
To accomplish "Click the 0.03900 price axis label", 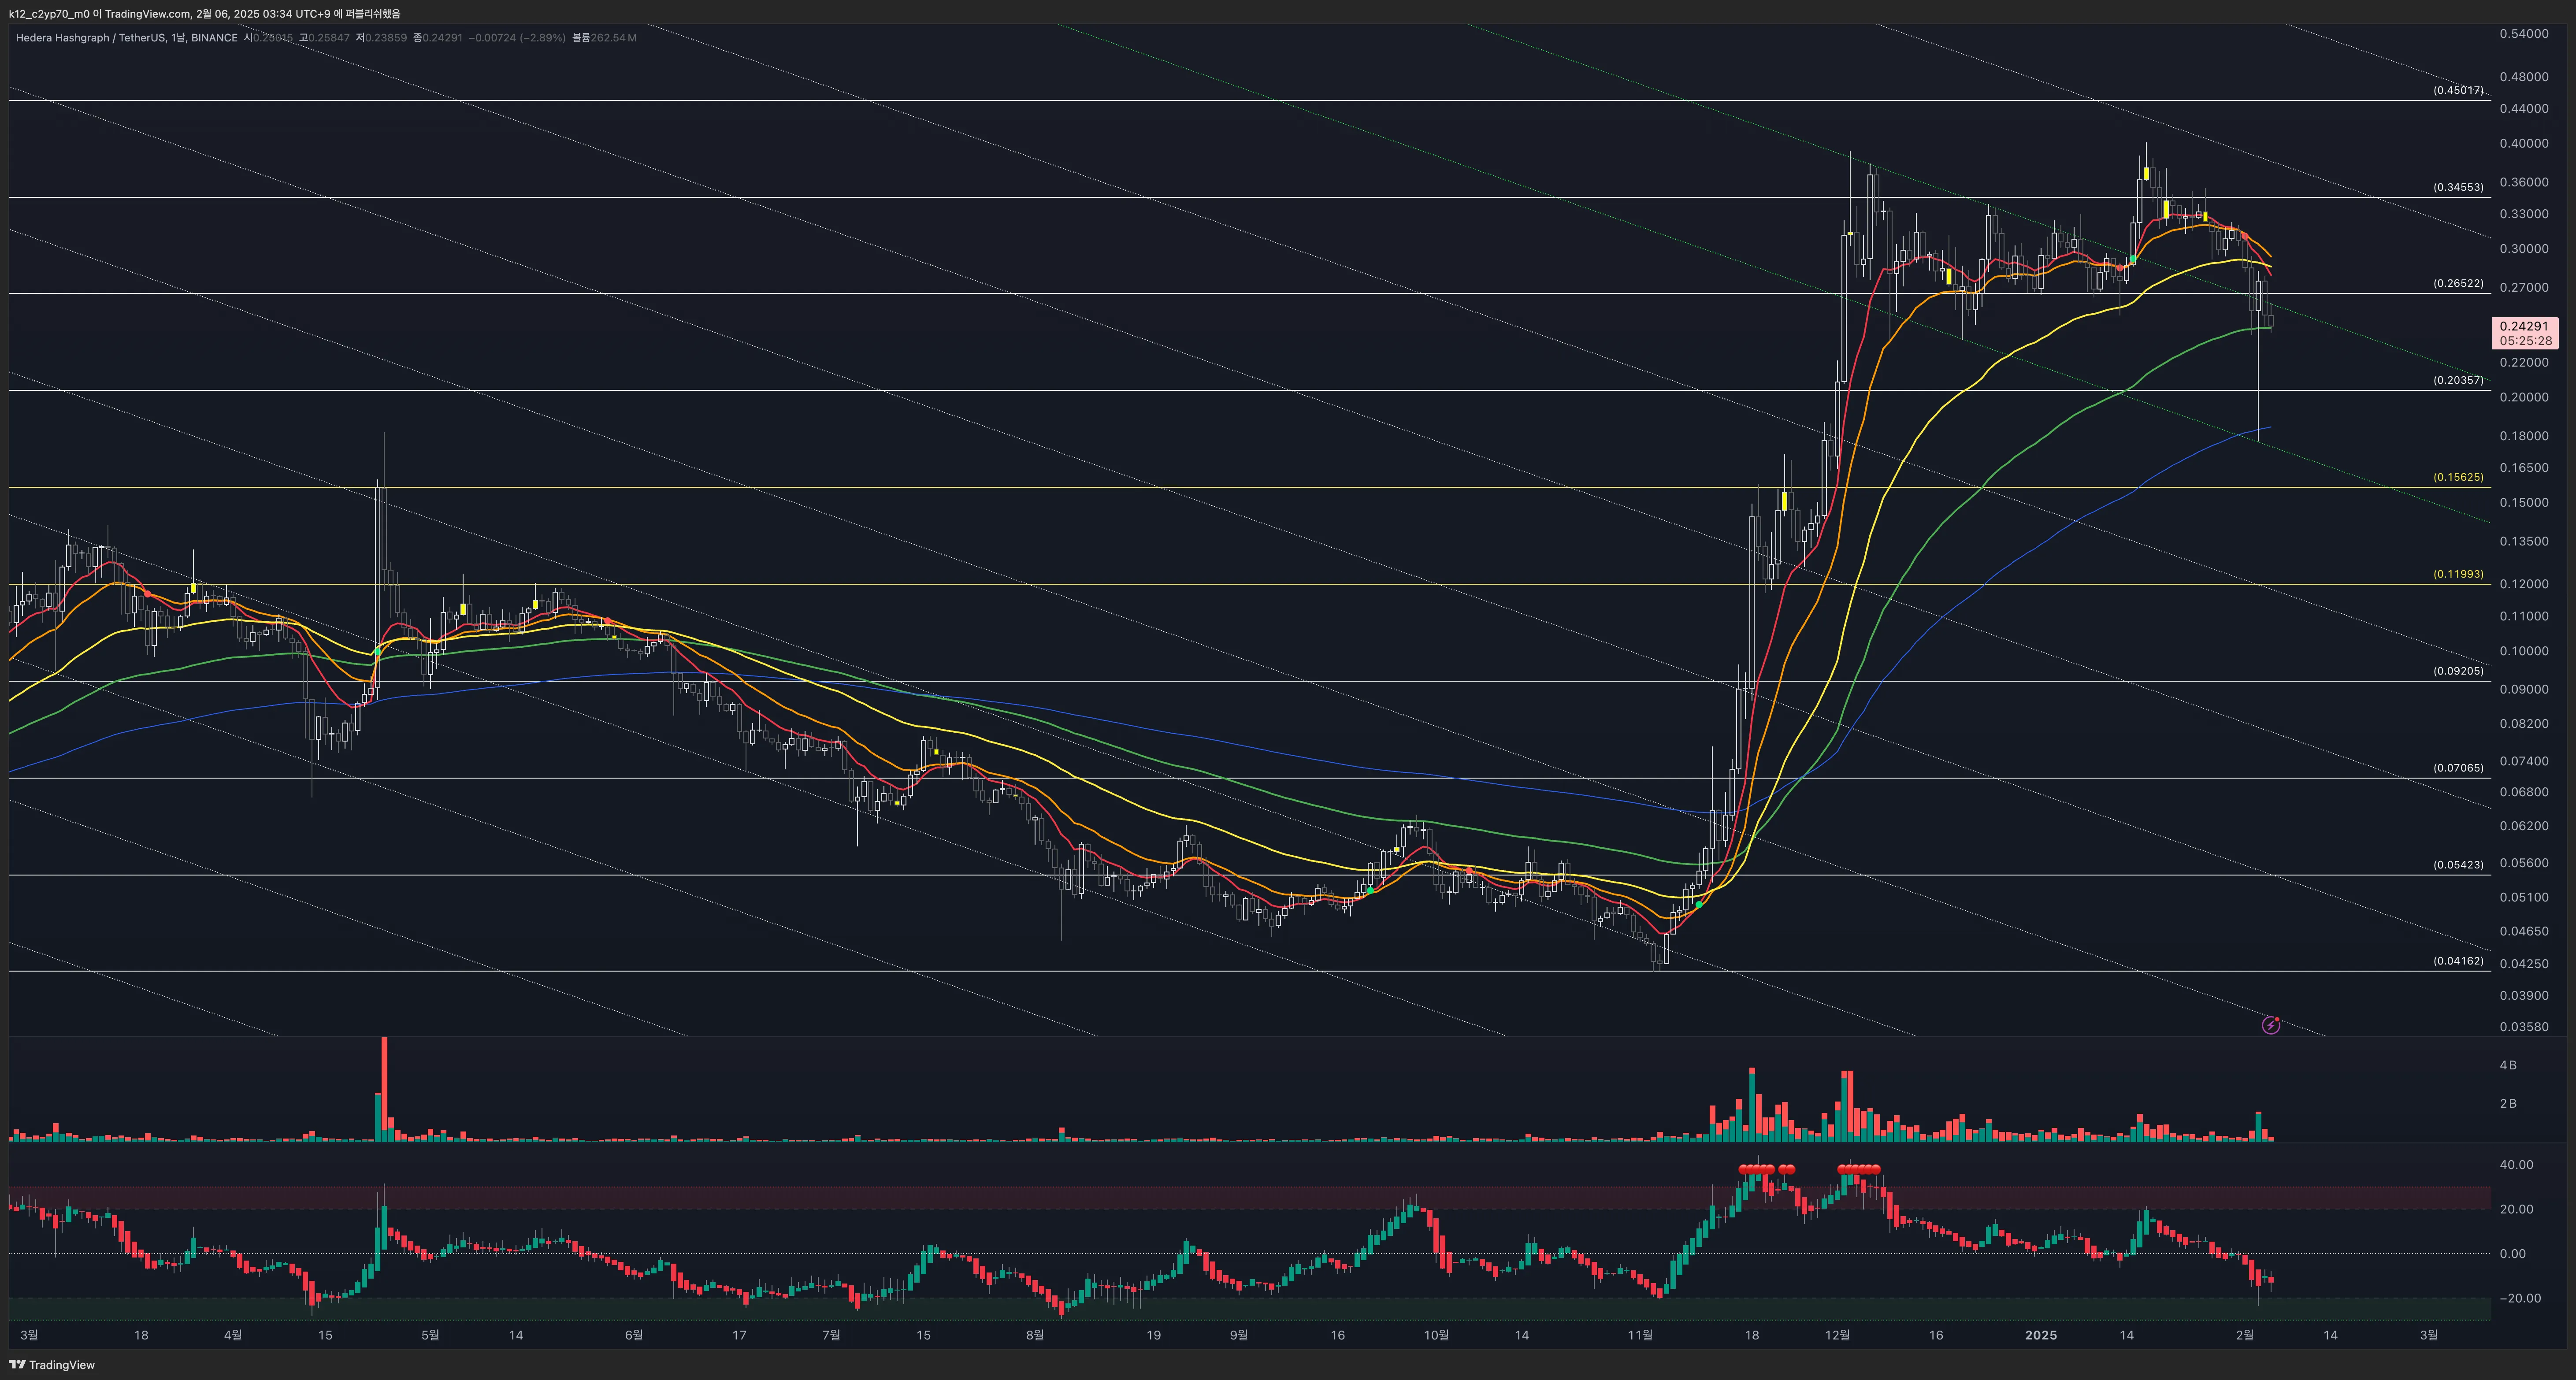I will coord(2524,996).
